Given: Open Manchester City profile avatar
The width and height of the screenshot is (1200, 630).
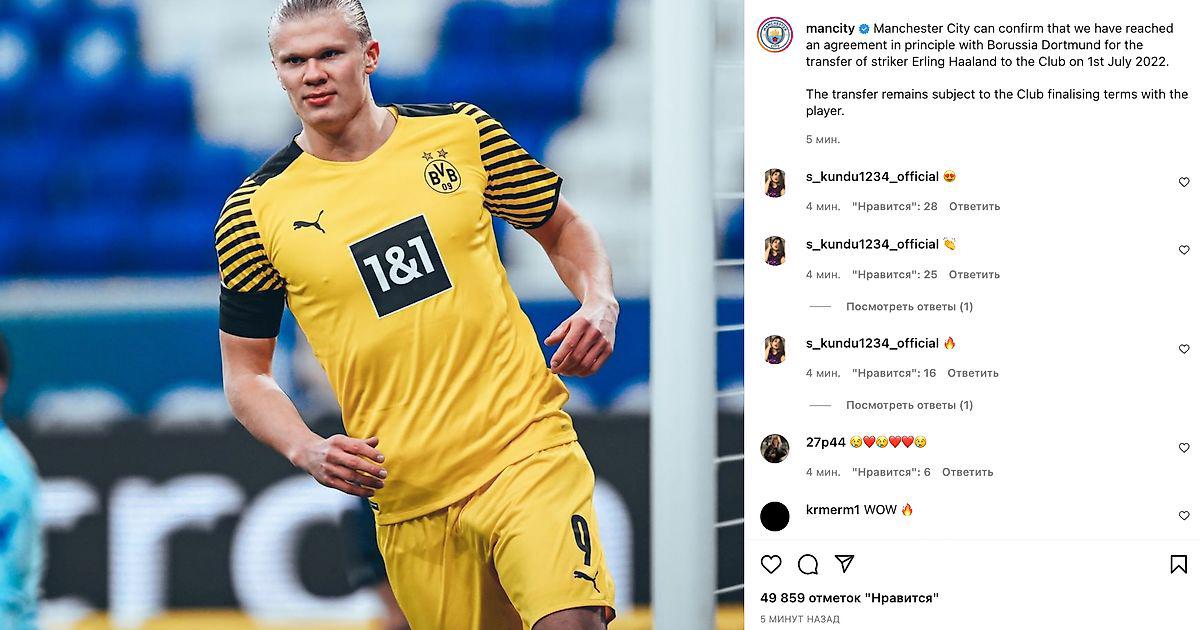Looking at the screenshot, I should click(x=775, y=35).
